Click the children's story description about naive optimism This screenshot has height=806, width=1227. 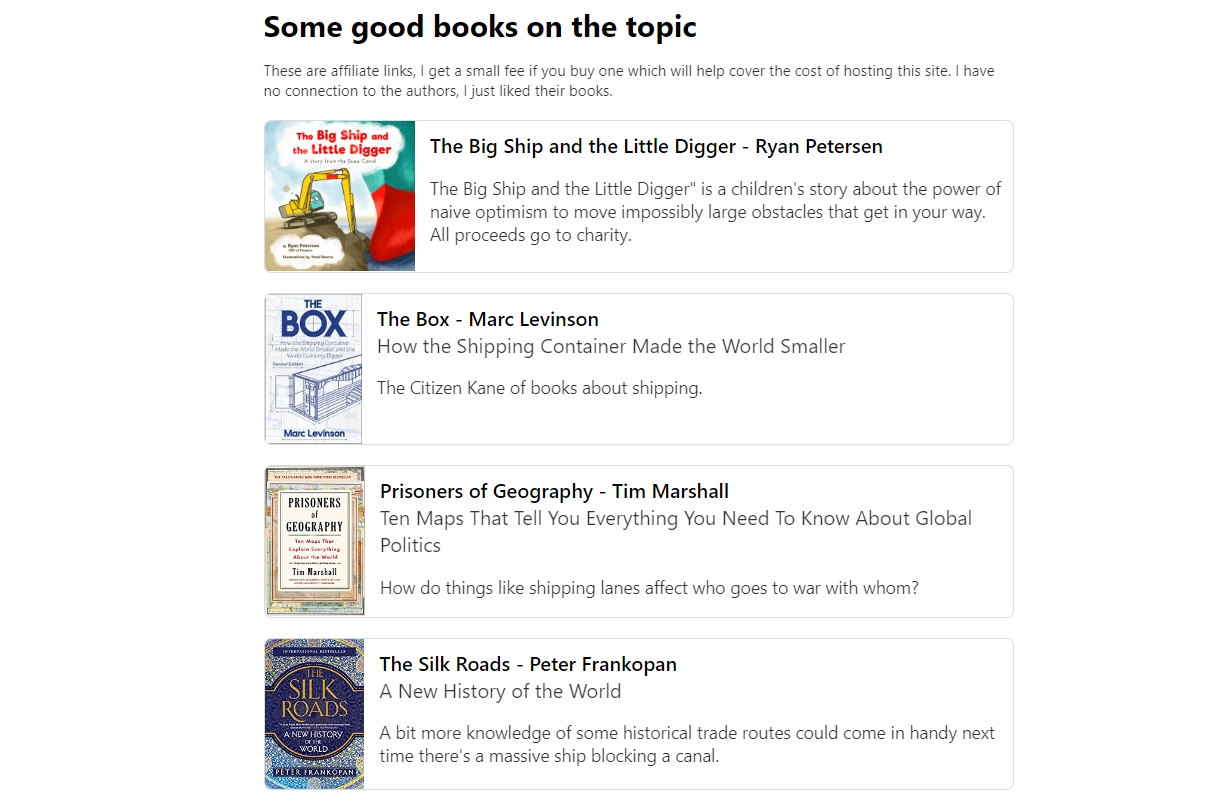tap(715, 212)
